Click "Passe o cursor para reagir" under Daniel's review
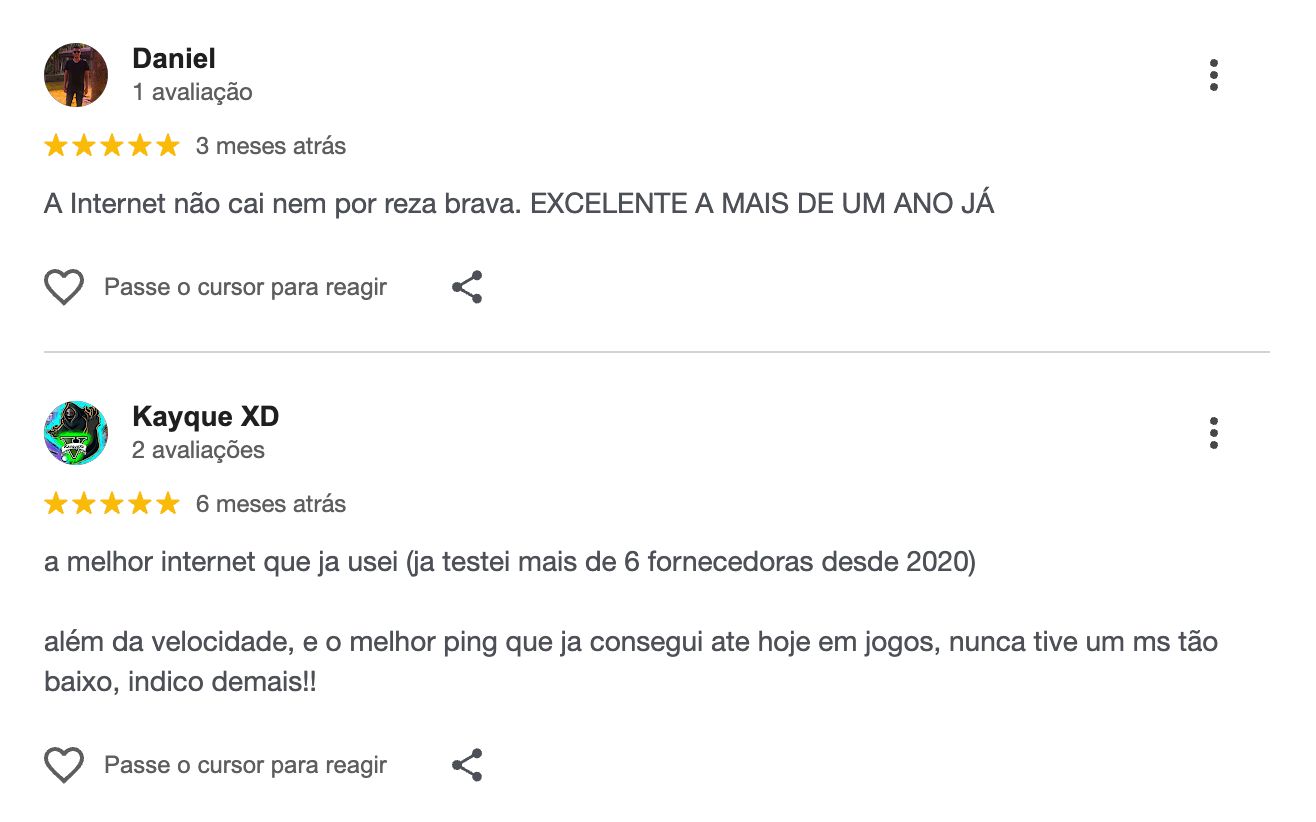 (245, 288)
